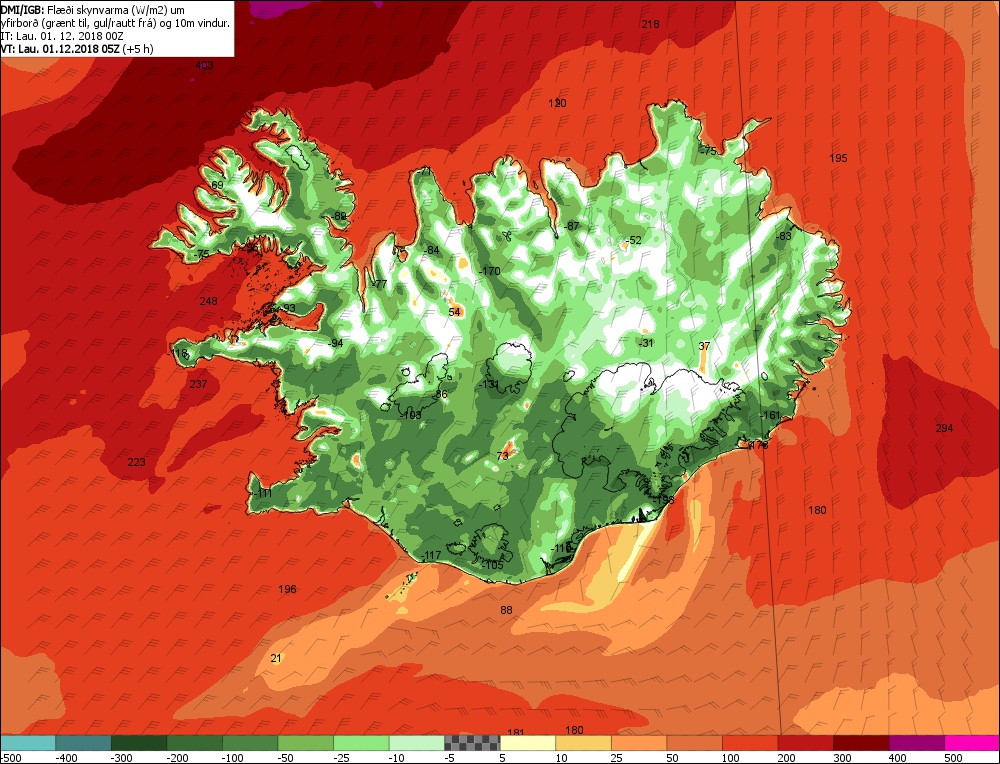Image resolution: width=1000 pixels, height=764 pixels.
Task: Select the -52 value in northern Iceland
Action: 633,240
